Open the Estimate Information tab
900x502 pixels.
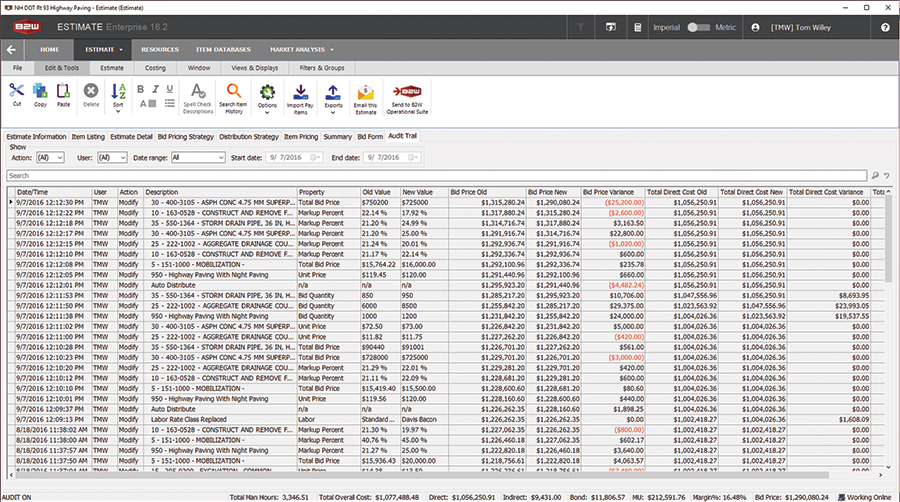point(36,137)
